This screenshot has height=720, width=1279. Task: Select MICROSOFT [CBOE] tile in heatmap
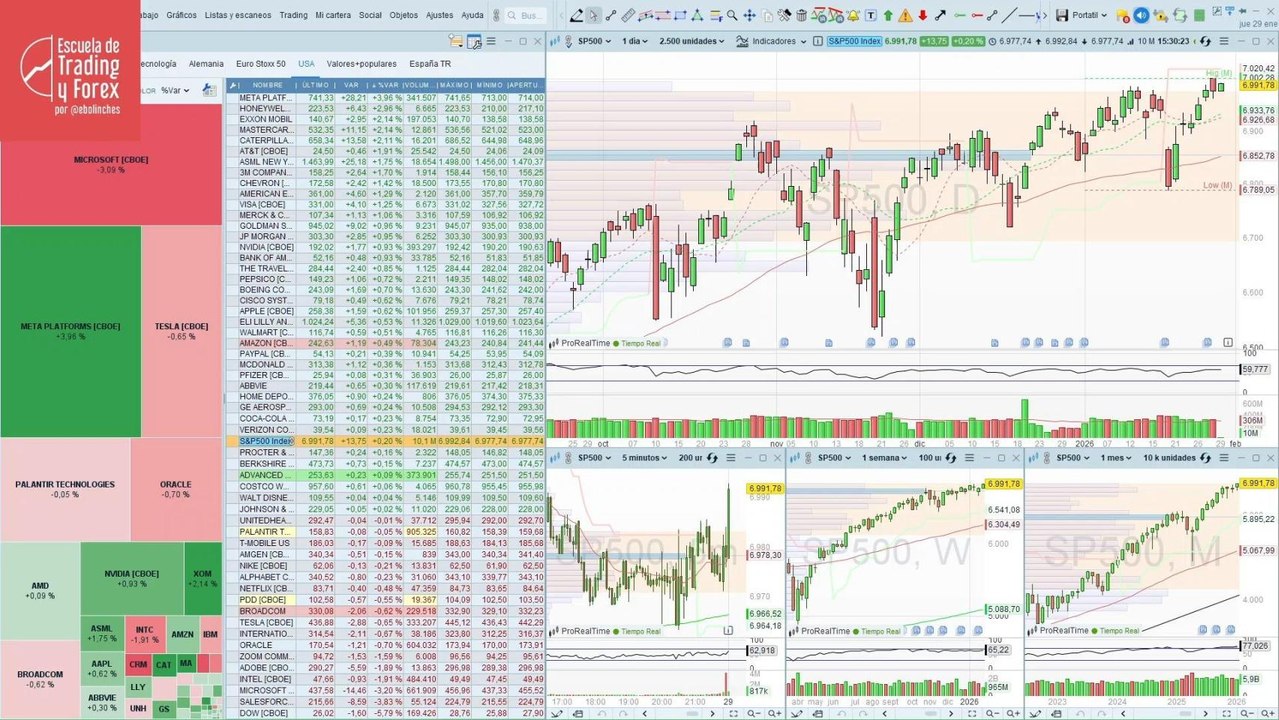pyautogui.click(x=111, y=164)
